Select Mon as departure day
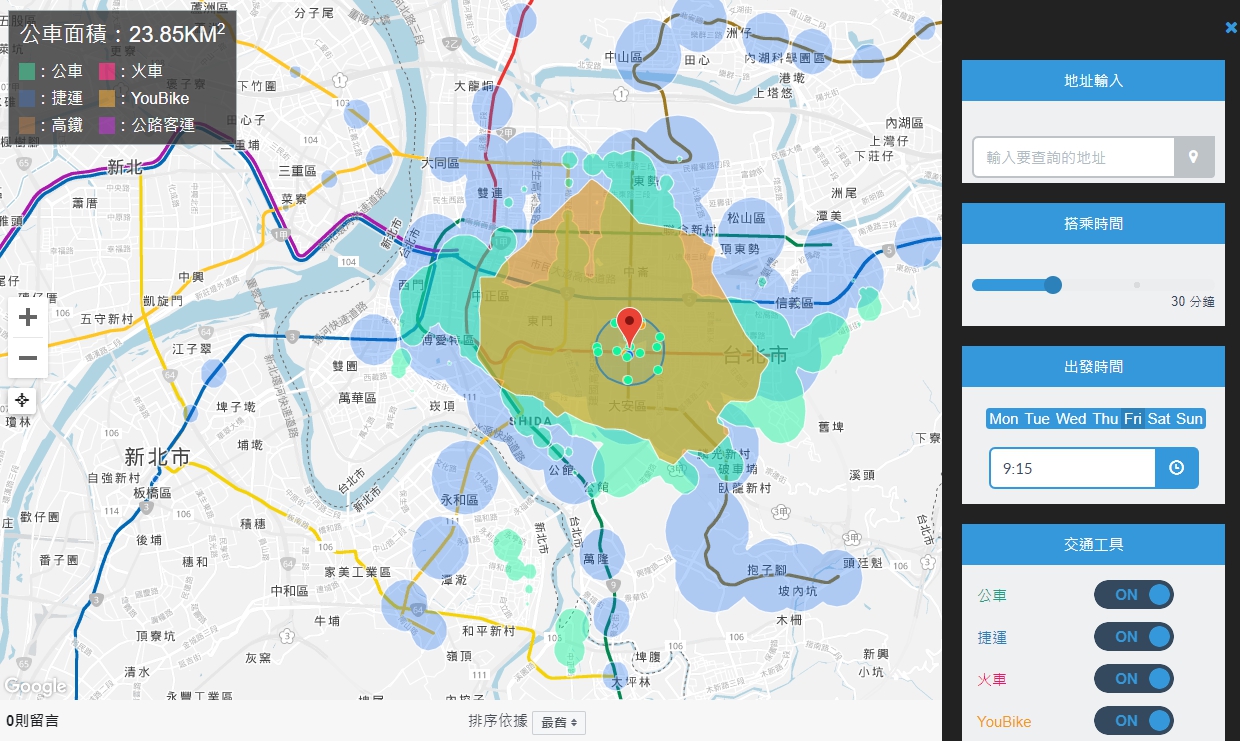The image size is (1240, 741). pyautogui.click(x=1003, y=419)
